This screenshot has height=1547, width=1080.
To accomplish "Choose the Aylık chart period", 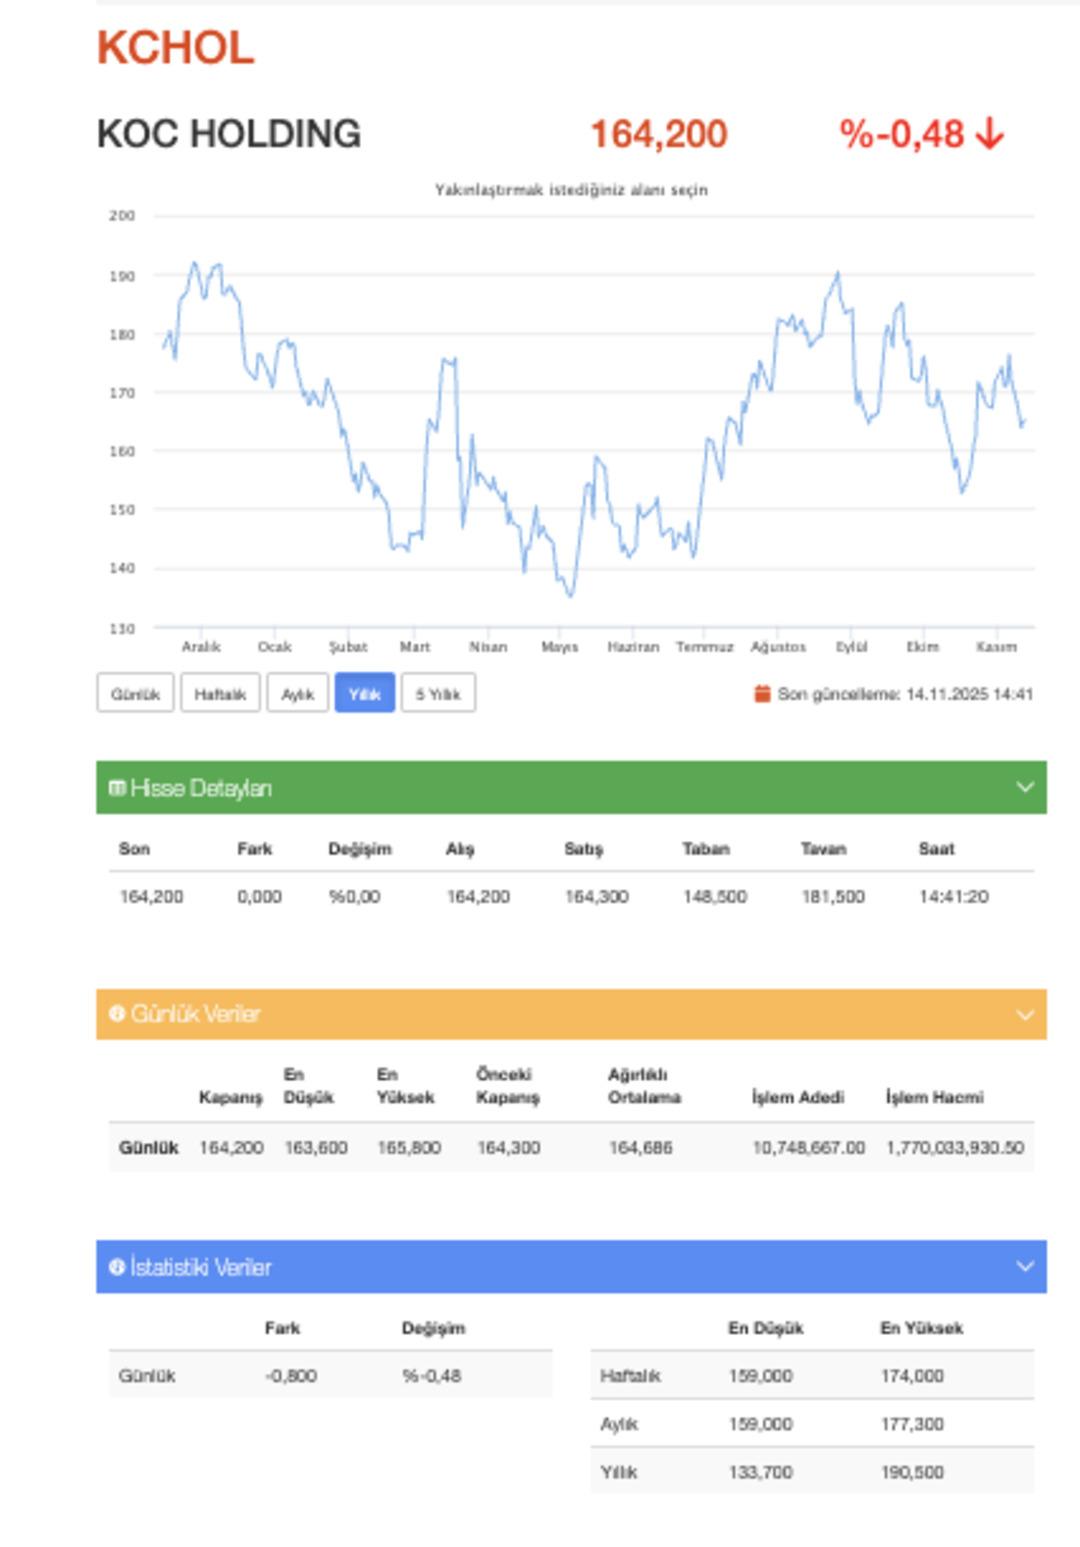I will [x=297, y=693].
